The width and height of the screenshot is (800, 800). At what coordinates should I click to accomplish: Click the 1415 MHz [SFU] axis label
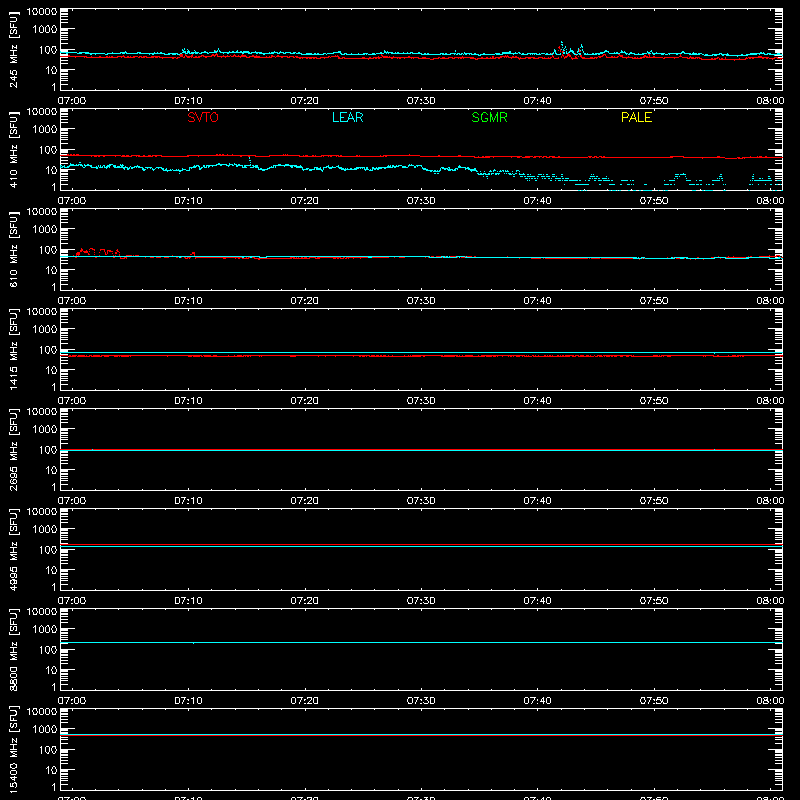tap(14, 349)
